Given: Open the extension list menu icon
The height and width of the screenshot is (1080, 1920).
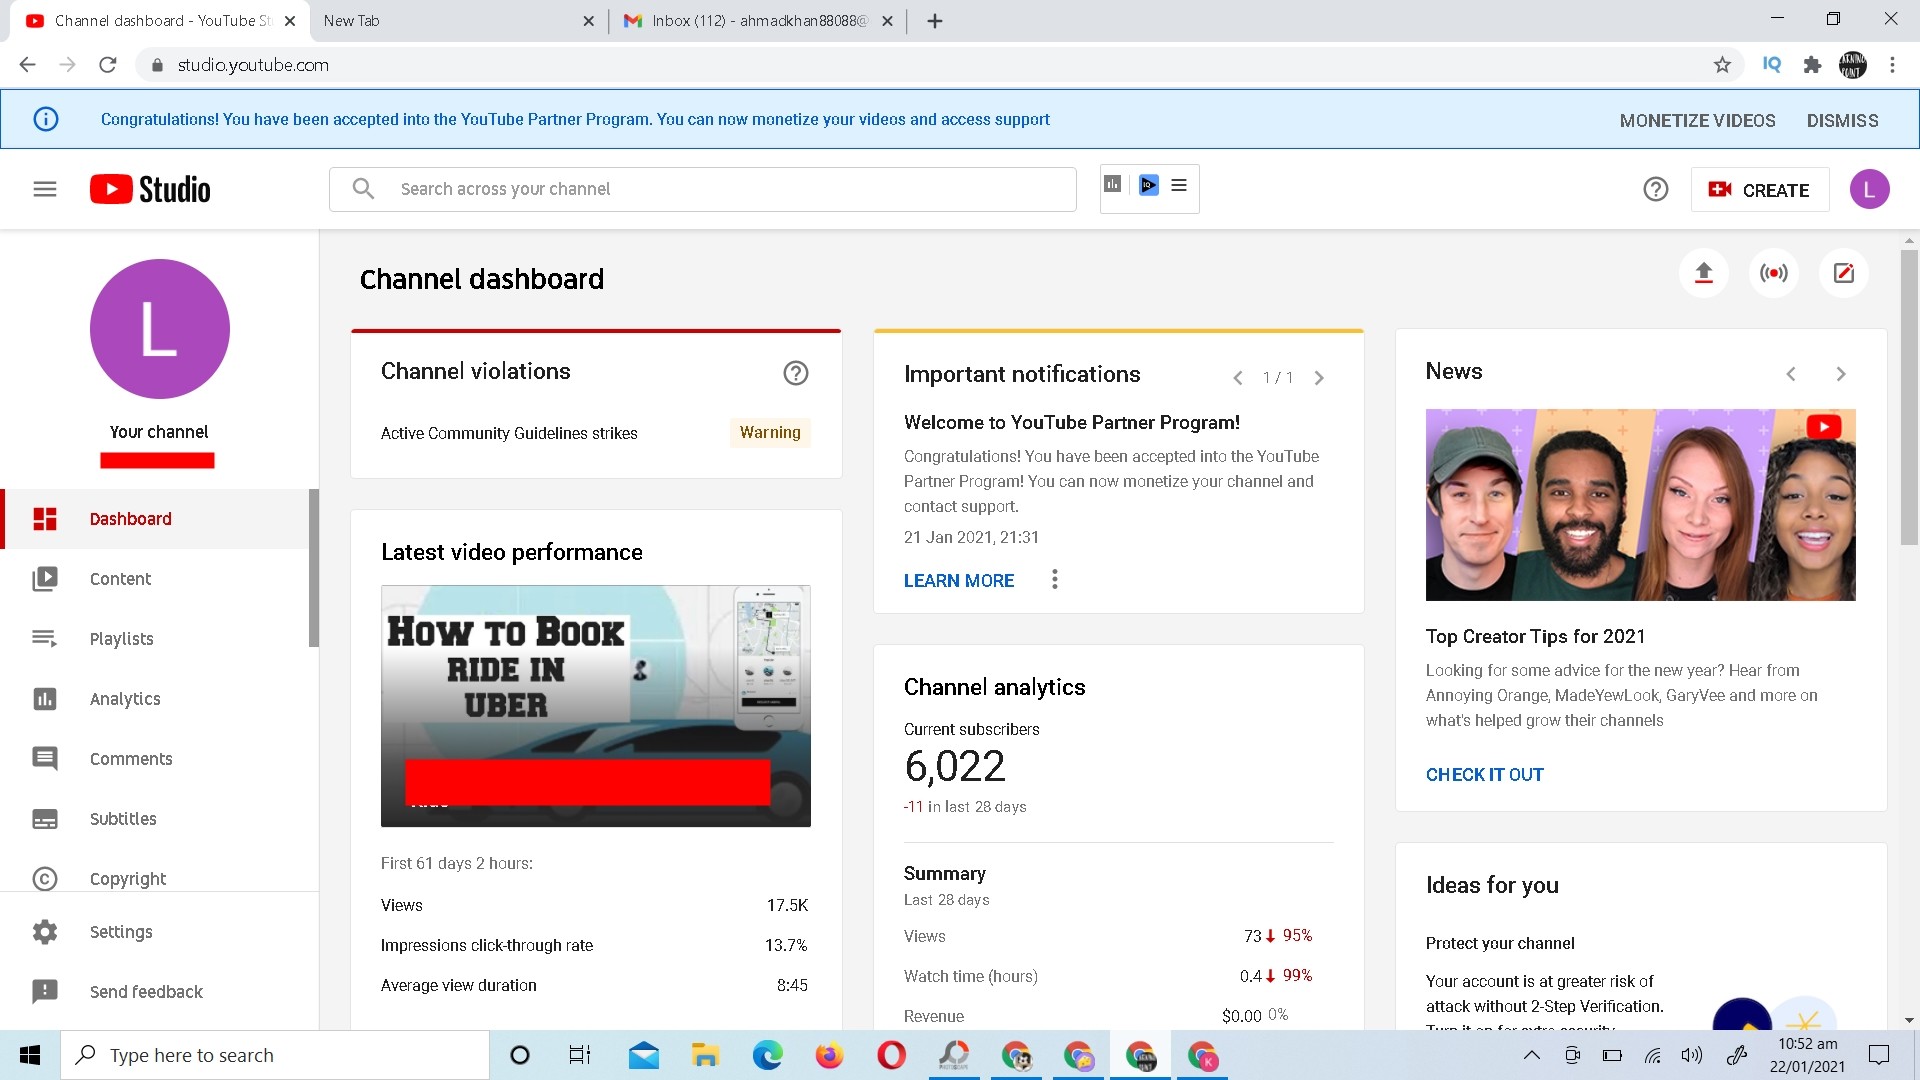Looking at the screenshot, I should [1179, 185].
